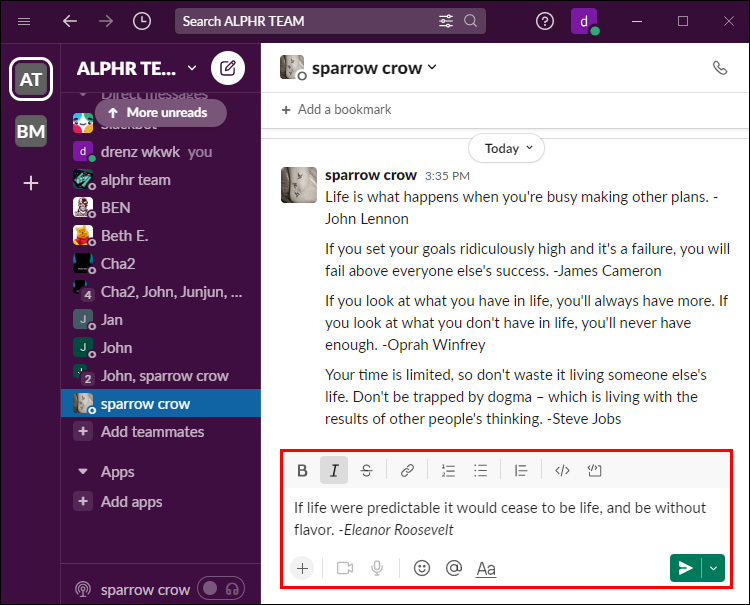Insert a link with the chain icon

click(407, 471)
